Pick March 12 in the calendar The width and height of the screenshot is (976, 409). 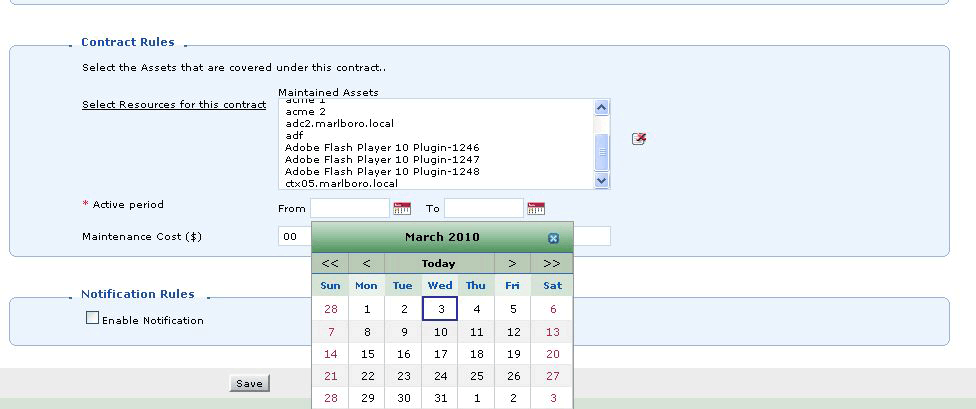(x=513, y=332)
